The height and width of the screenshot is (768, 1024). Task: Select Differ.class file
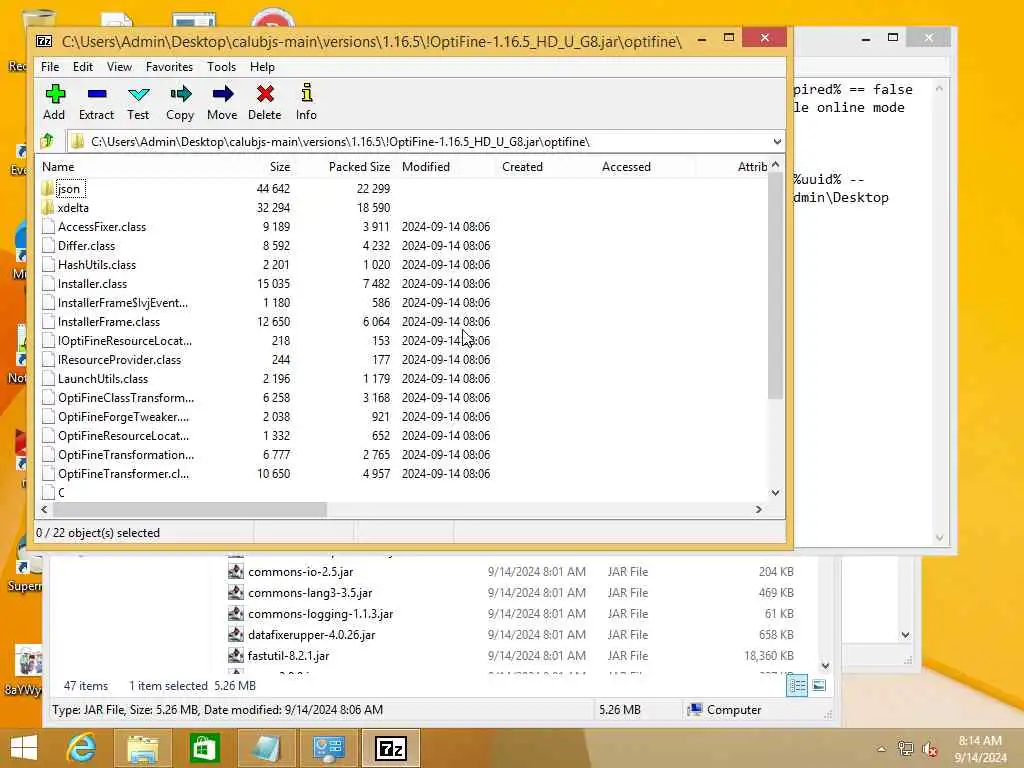[86, 246]
